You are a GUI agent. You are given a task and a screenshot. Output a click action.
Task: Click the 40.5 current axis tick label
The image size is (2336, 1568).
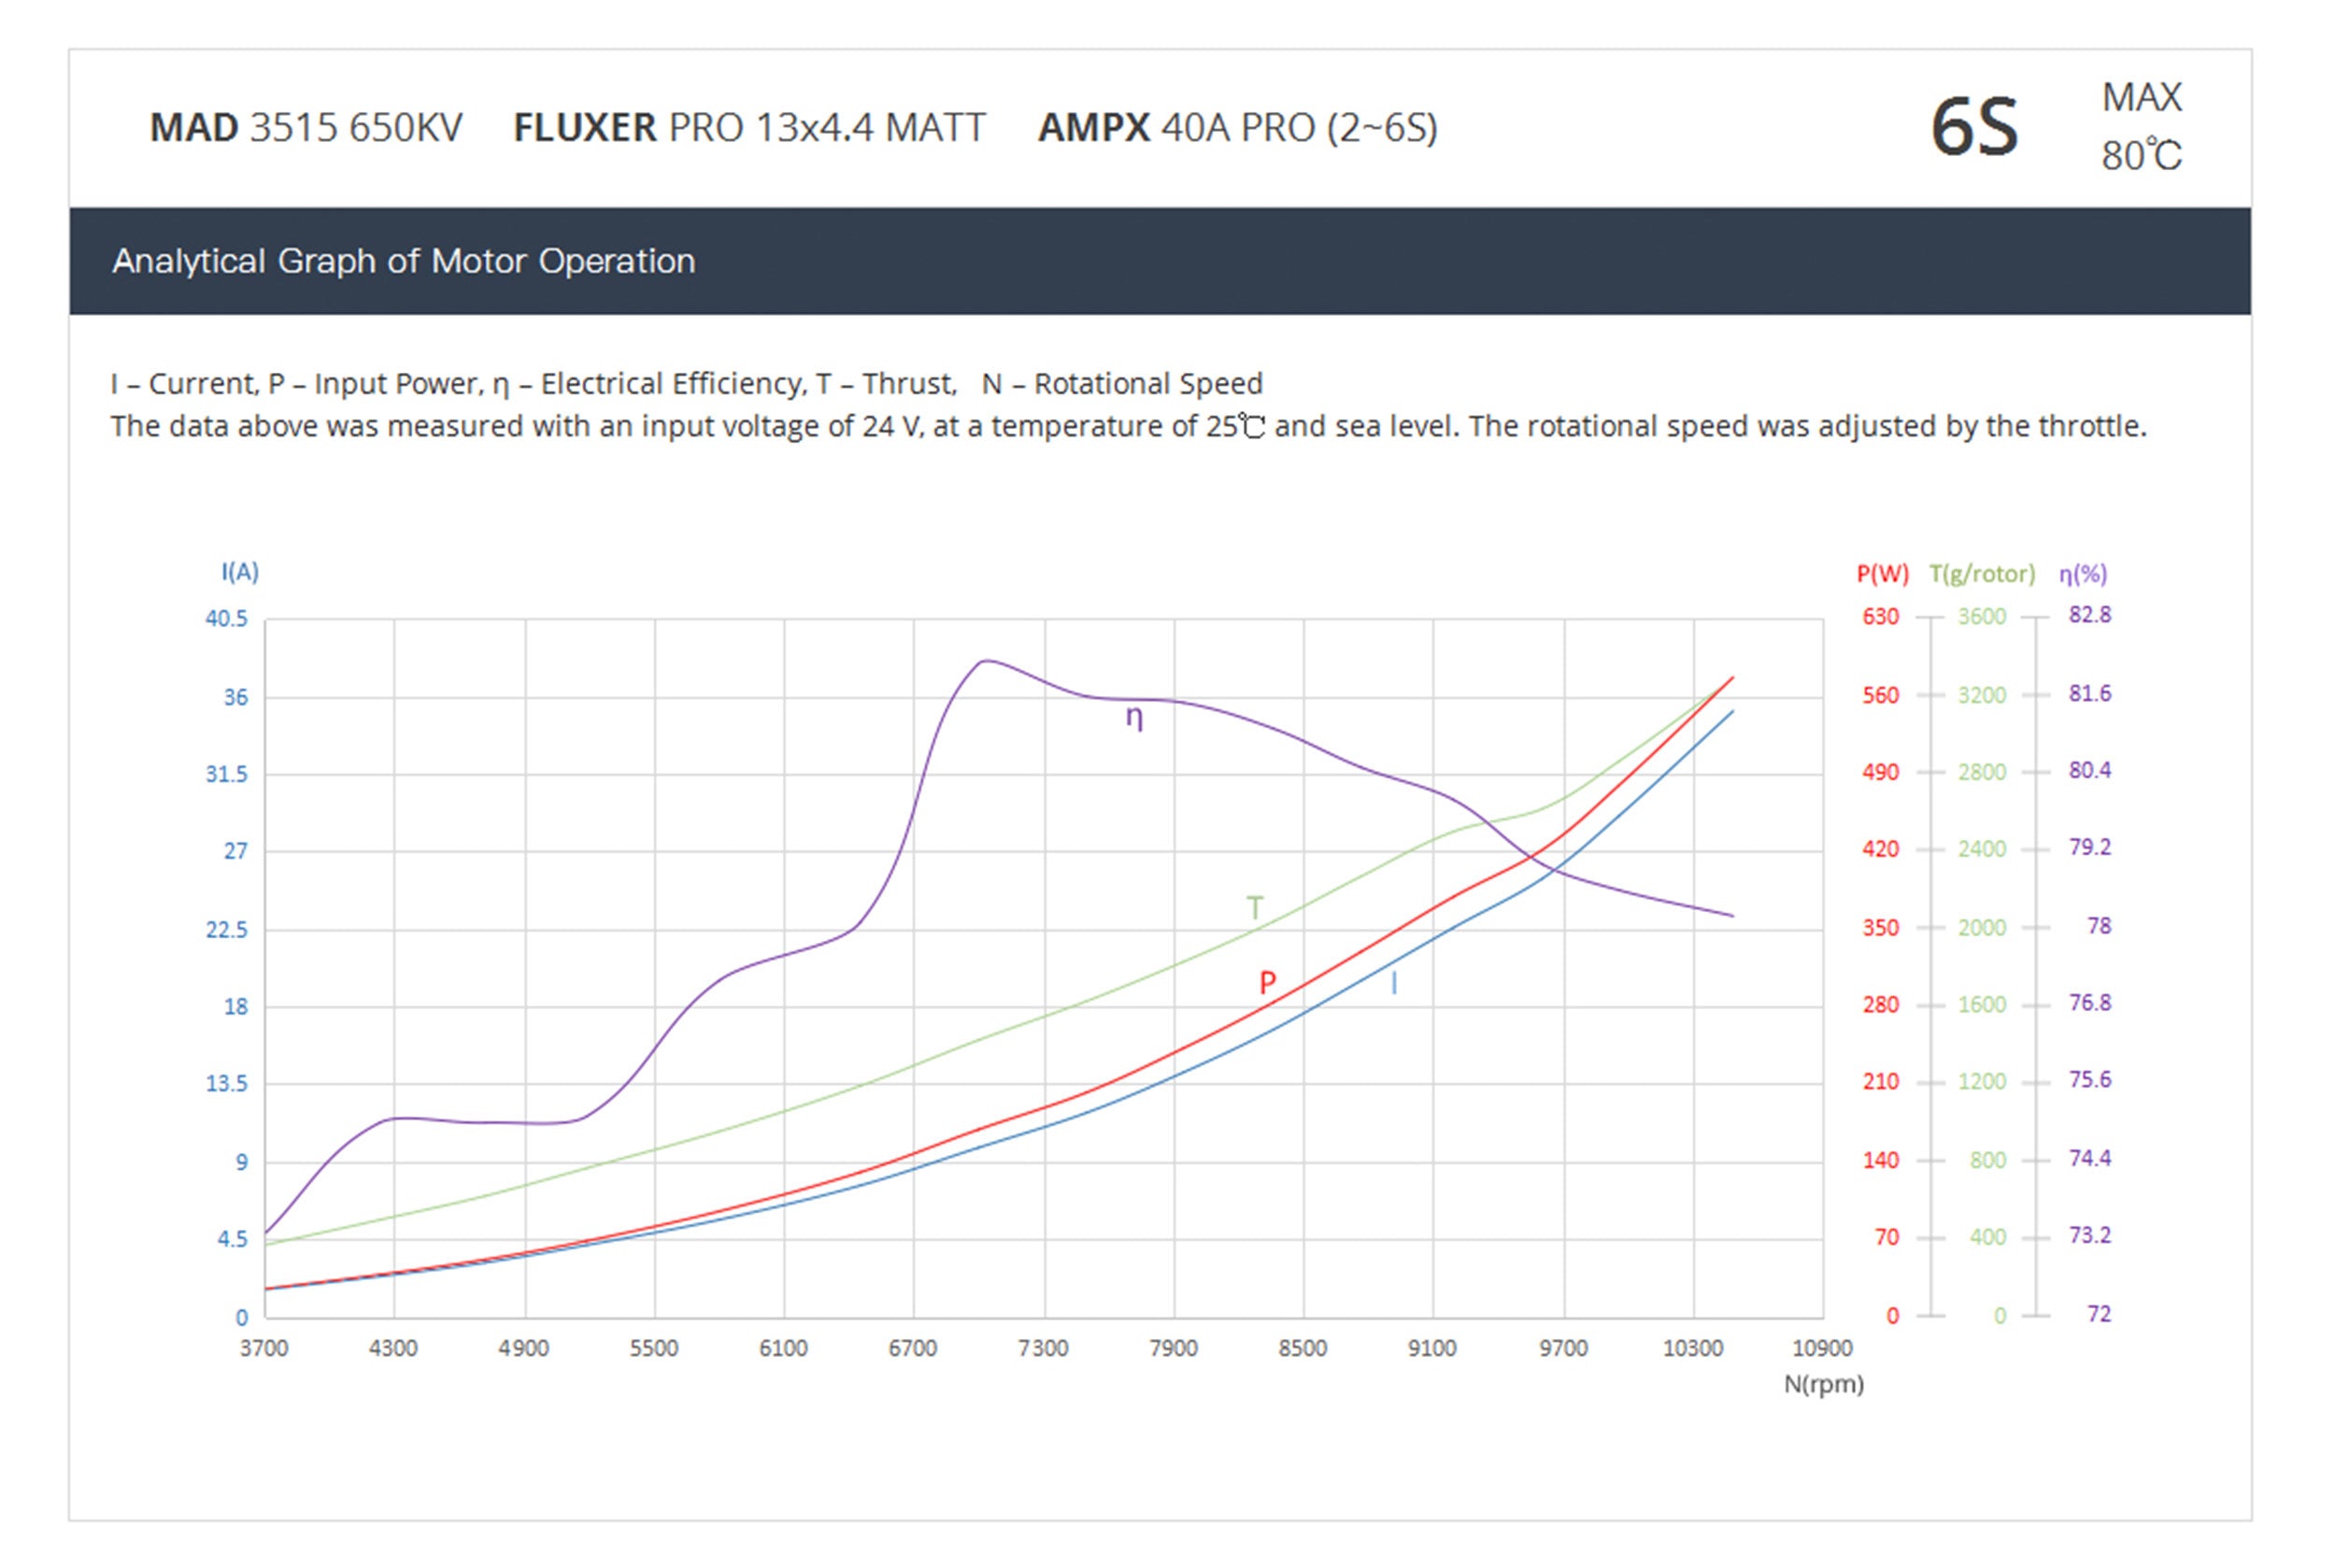click(226, 618)
